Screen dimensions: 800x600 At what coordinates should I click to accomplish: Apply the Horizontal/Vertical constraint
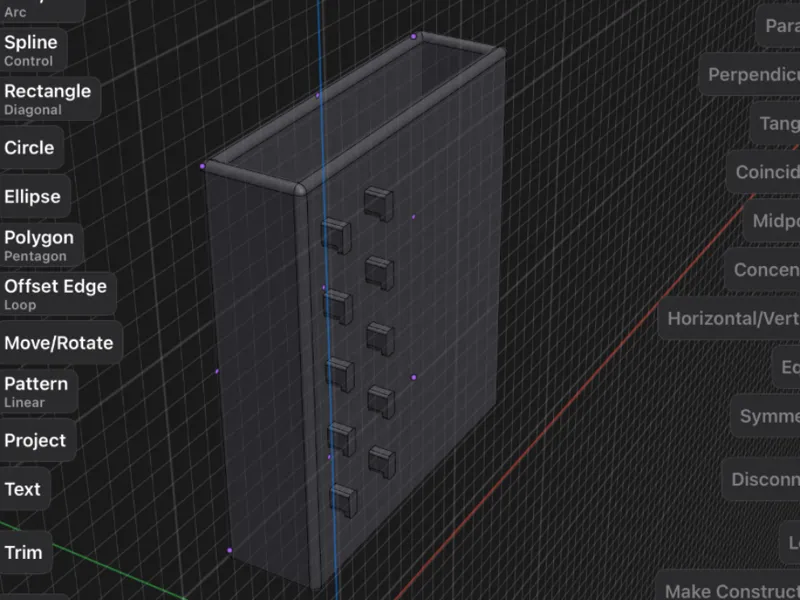[x=729, y=318]
